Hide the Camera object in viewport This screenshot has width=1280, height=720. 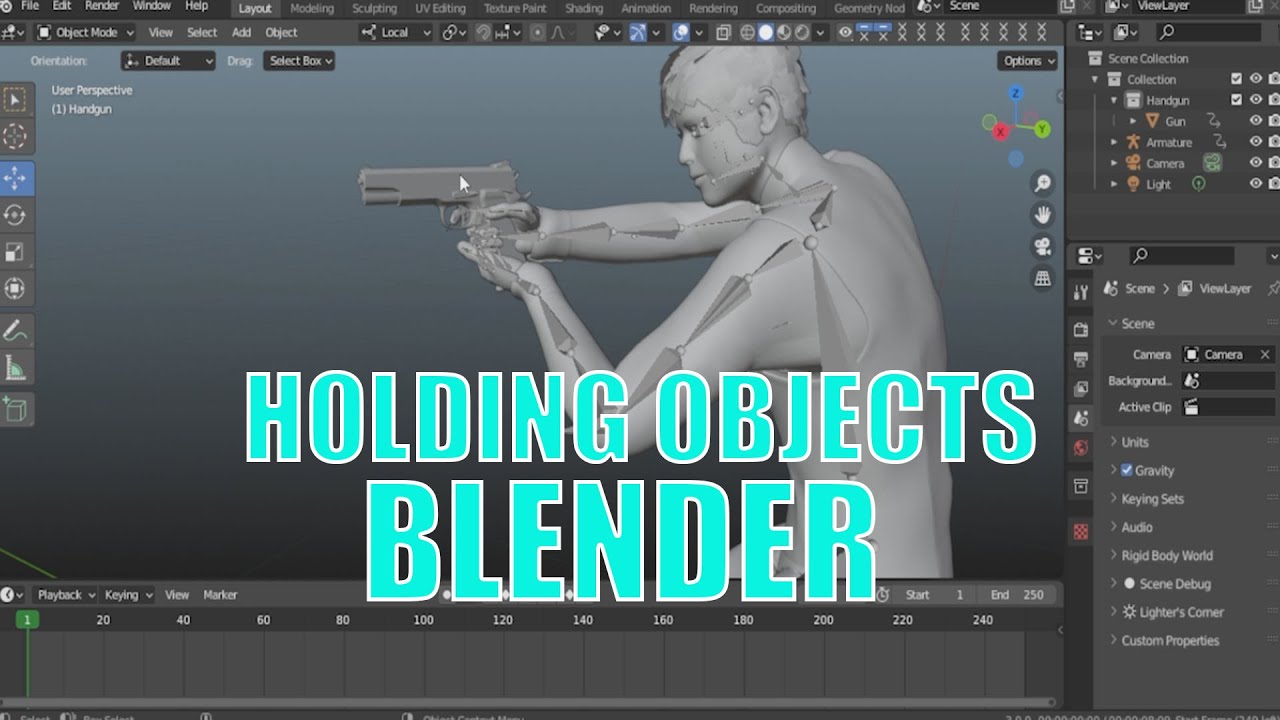point(1256,163)
